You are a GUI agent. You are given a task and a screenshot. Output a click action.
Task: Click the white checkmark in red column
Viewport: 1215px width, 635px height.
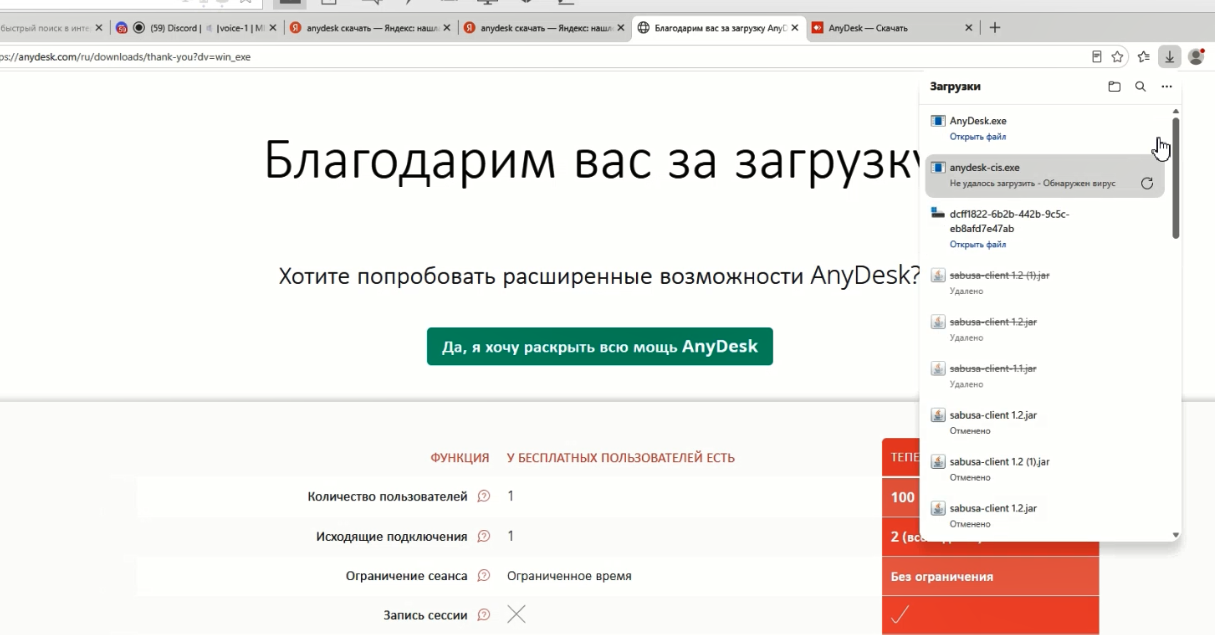(x=899, y=615)
